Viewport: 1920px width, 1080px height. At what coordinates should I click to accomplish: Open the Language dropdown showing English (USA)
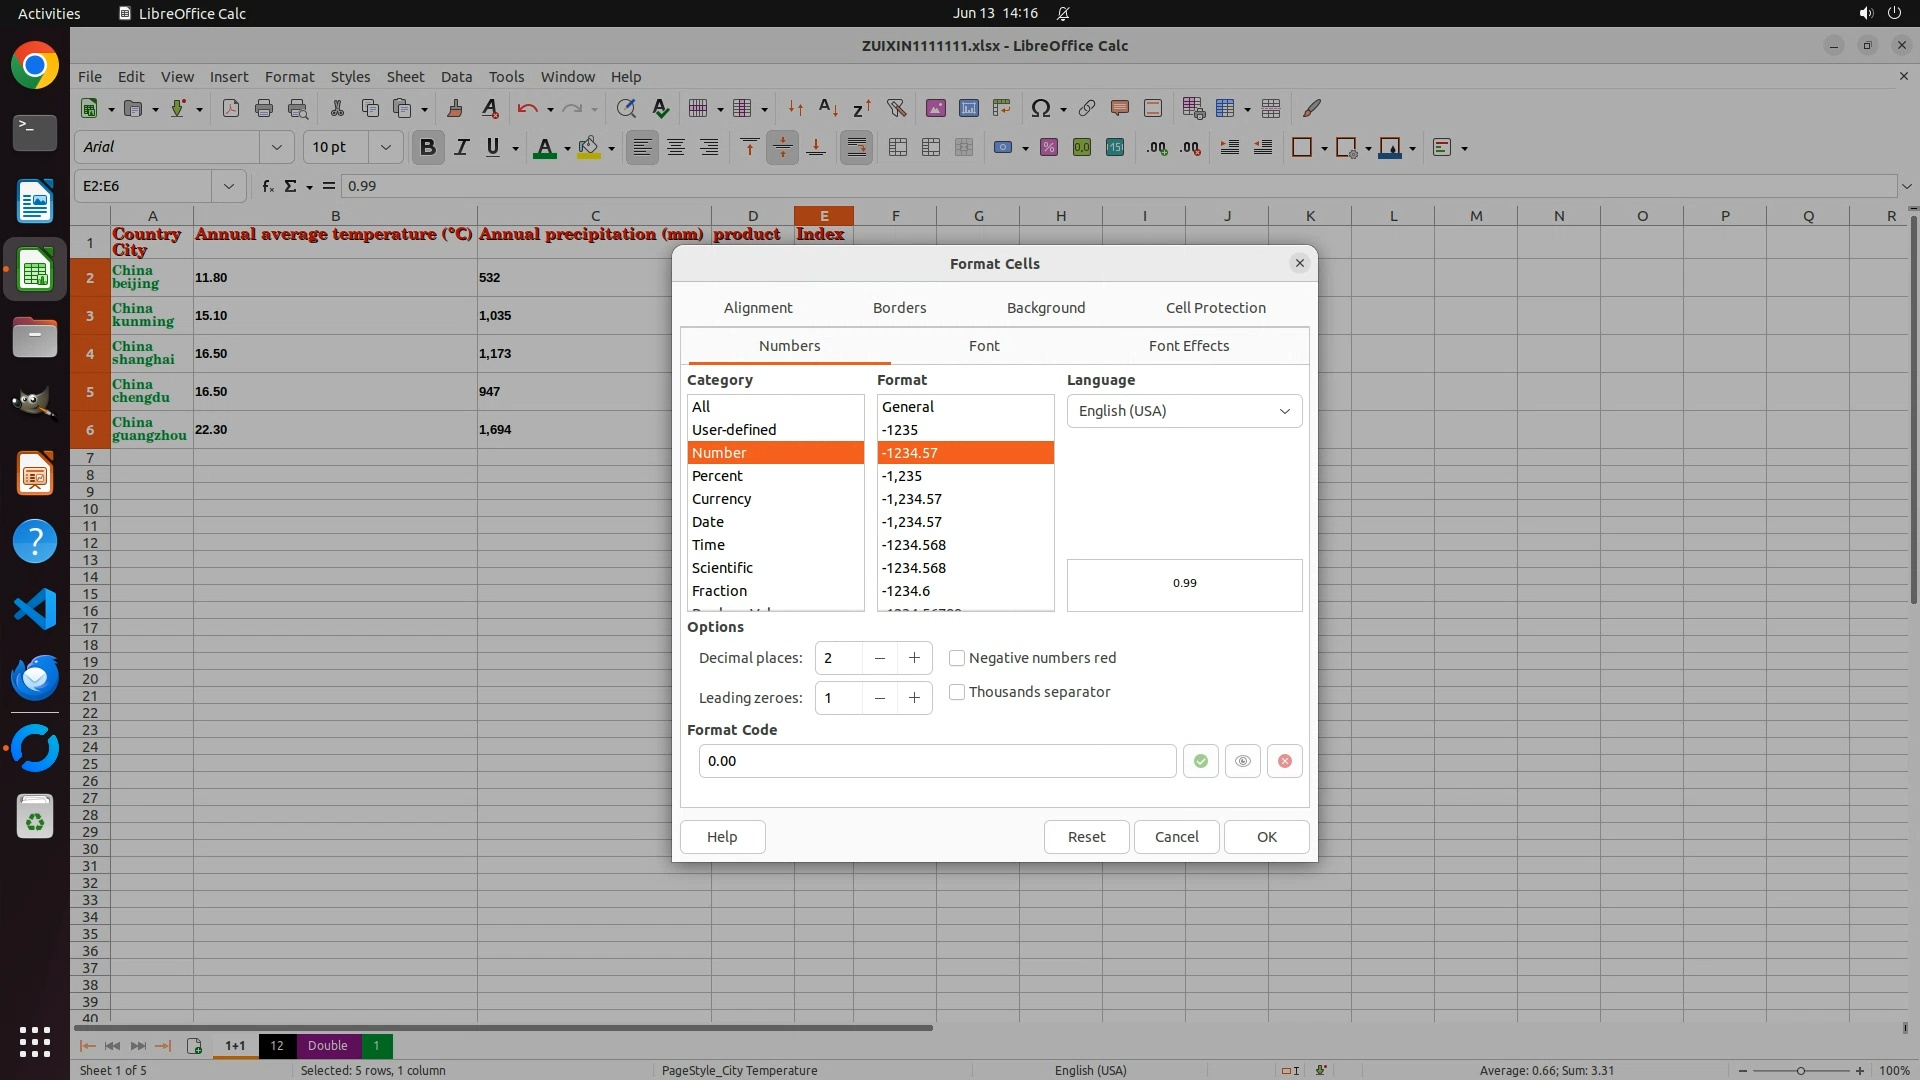pos(1184,411)
